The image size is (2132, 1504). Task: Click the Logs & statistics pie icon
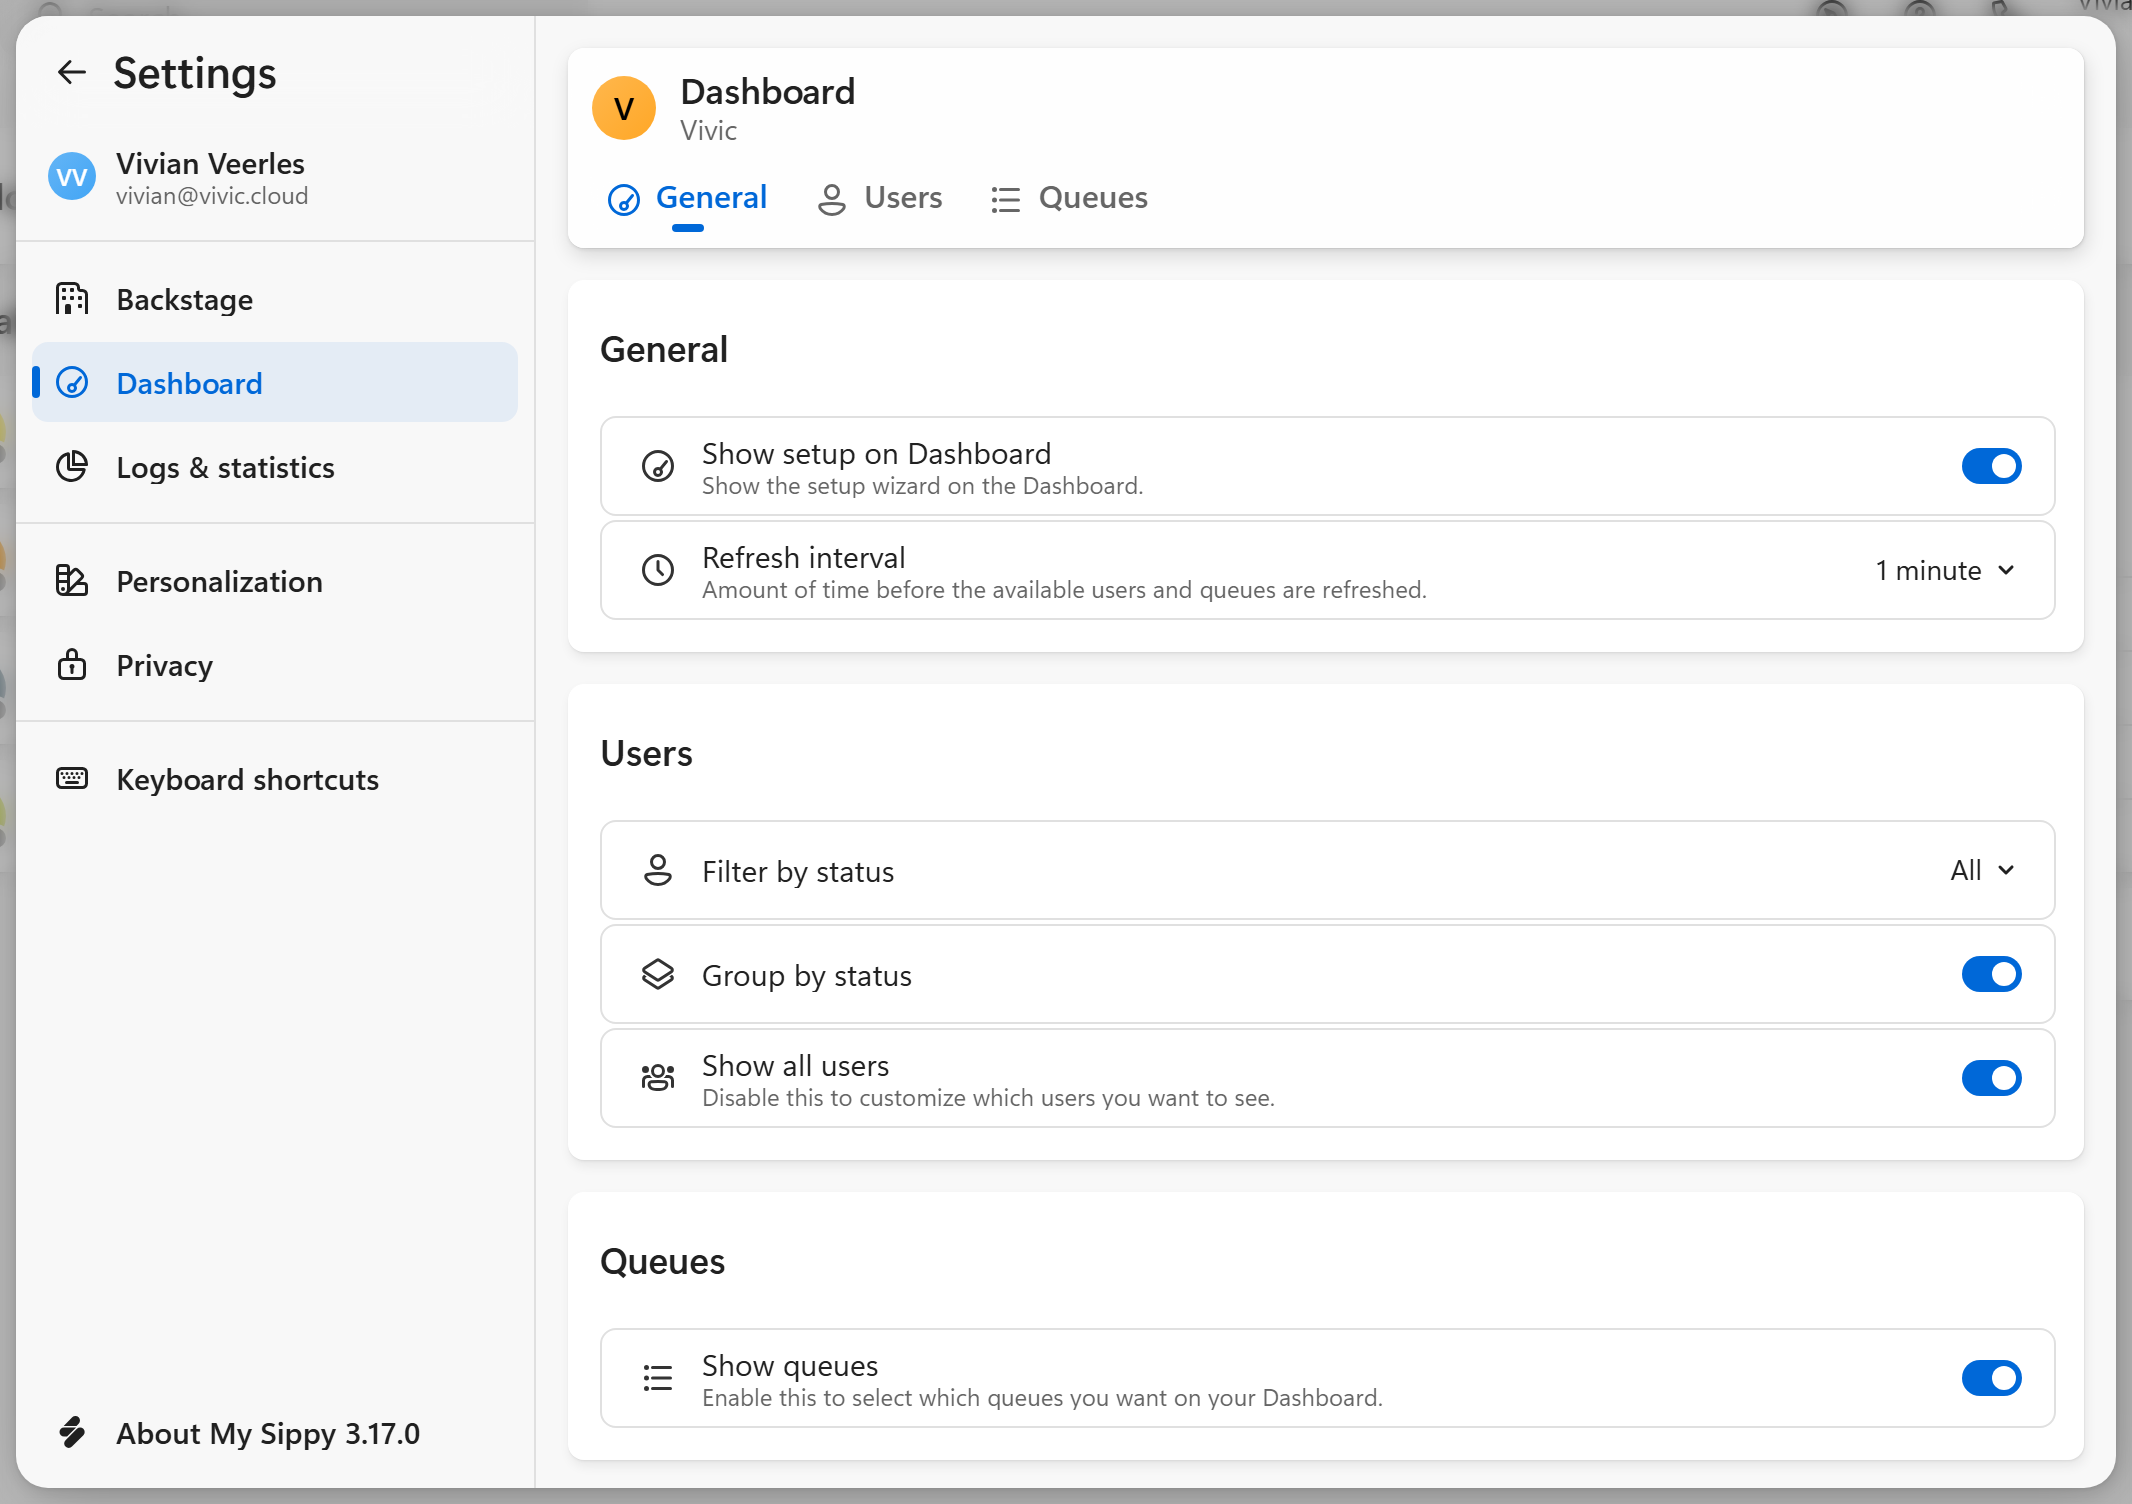coord(72,467)
